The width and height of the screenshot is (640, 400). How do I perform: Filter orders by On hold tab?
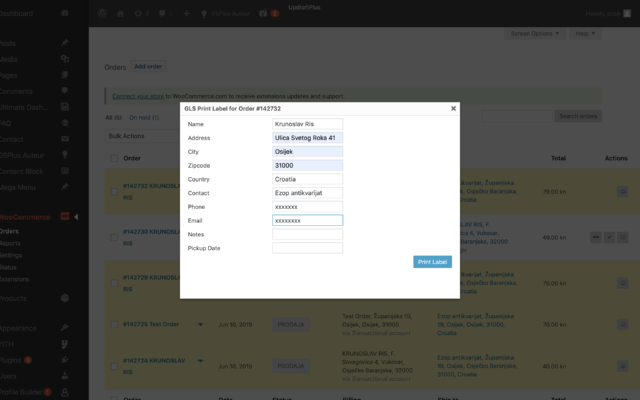coord(143,117)
